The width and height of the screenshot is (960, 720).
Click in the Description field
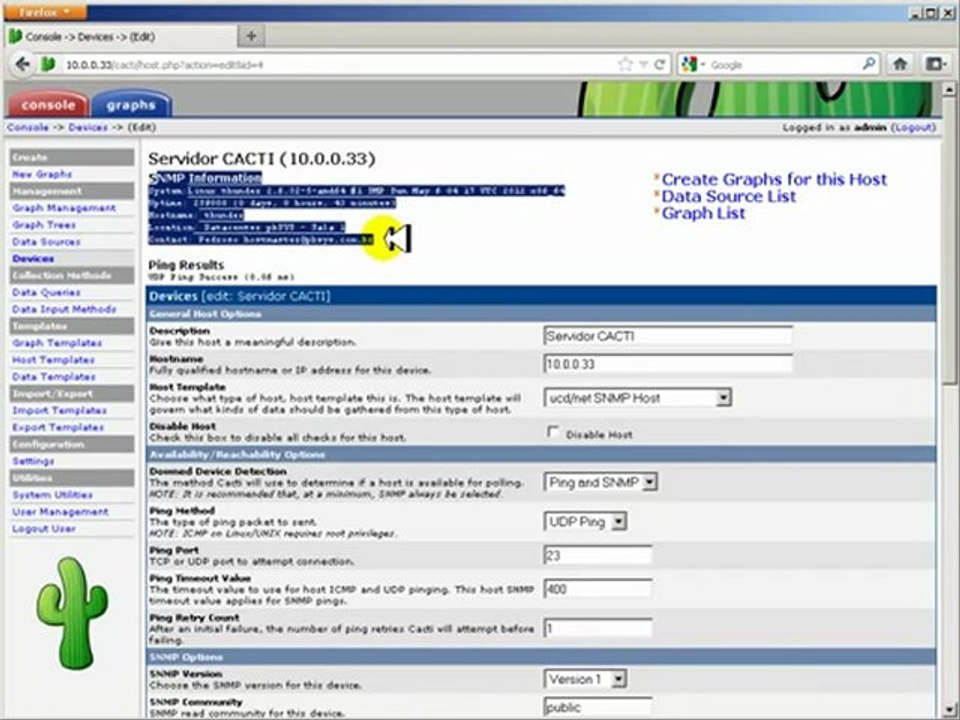[668, 336]
